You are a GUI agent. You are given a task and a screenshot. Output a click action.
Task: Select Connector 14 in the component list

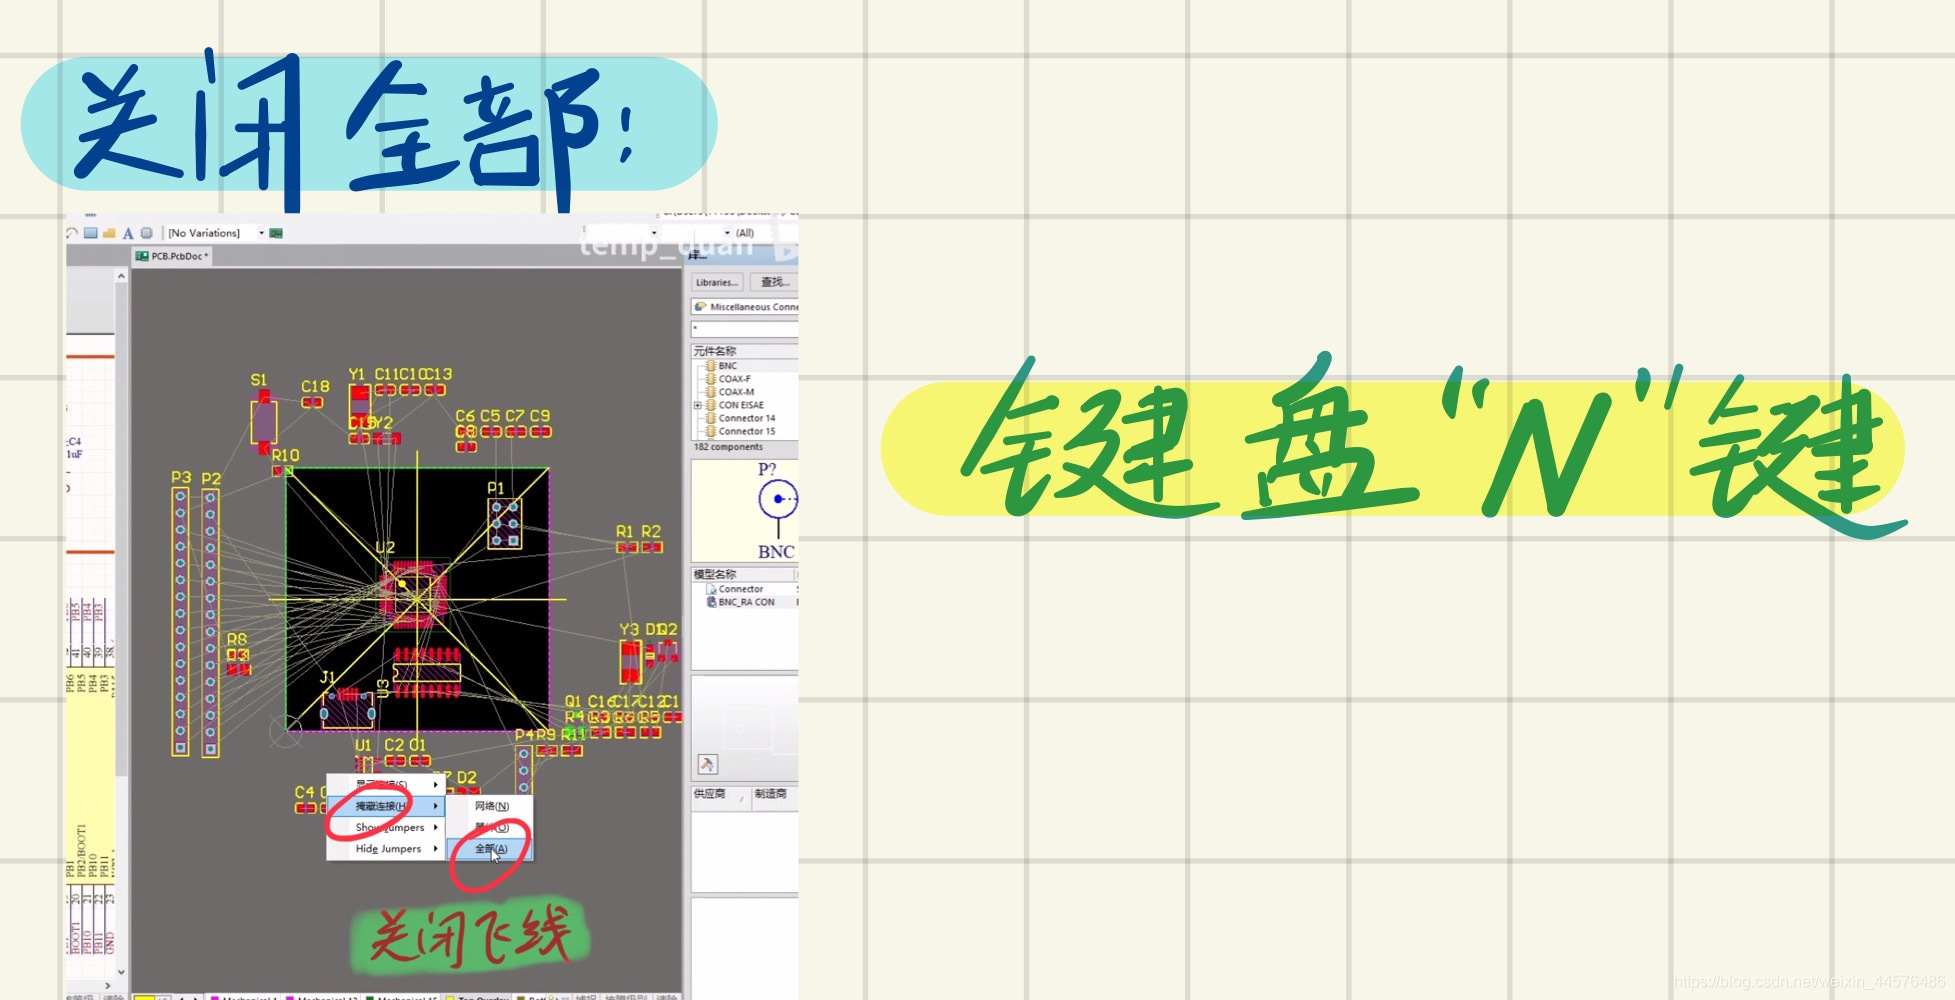tap(747, 418)
